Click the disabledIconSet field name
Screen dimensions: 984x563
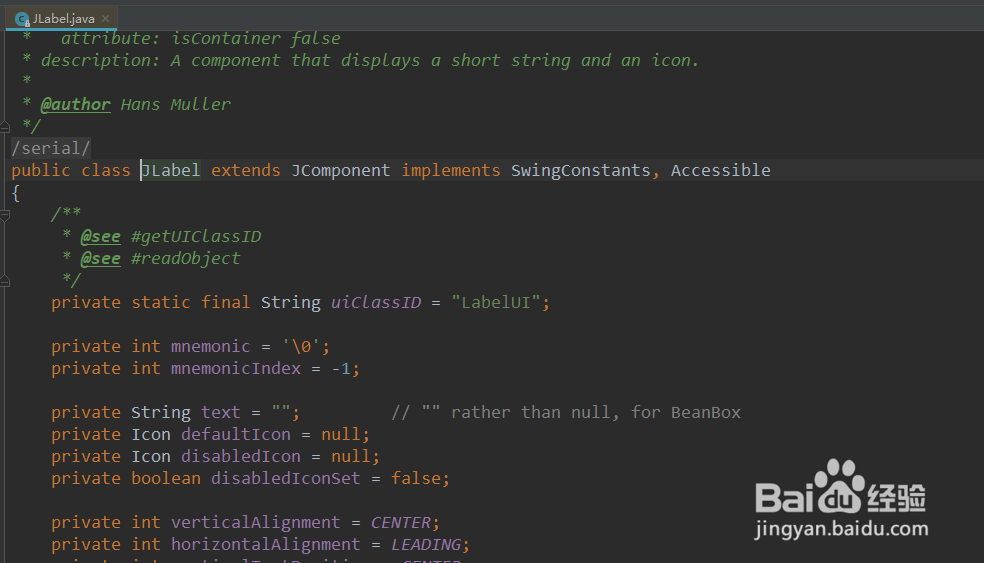tap(286, 478)
